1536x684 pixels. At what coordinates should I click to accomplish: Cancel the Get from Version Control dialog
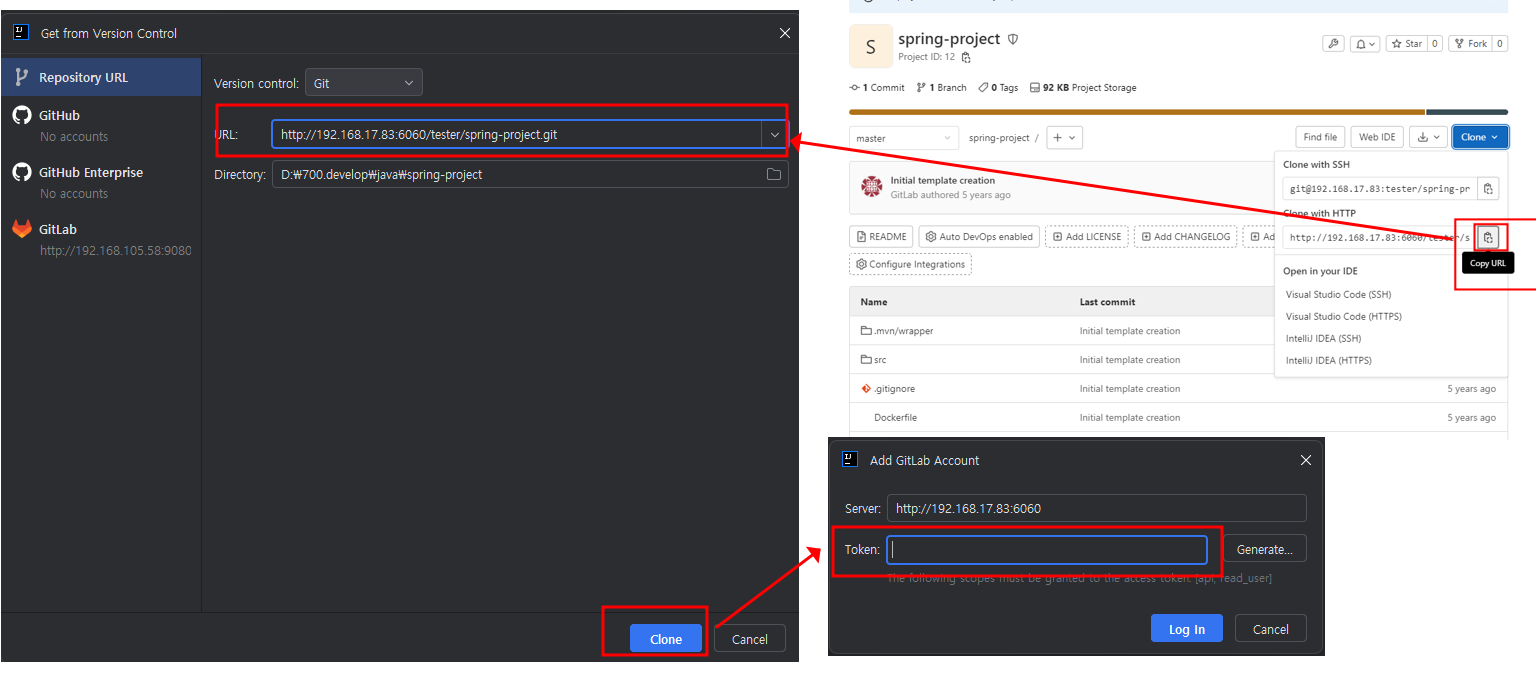pos(750,639)
